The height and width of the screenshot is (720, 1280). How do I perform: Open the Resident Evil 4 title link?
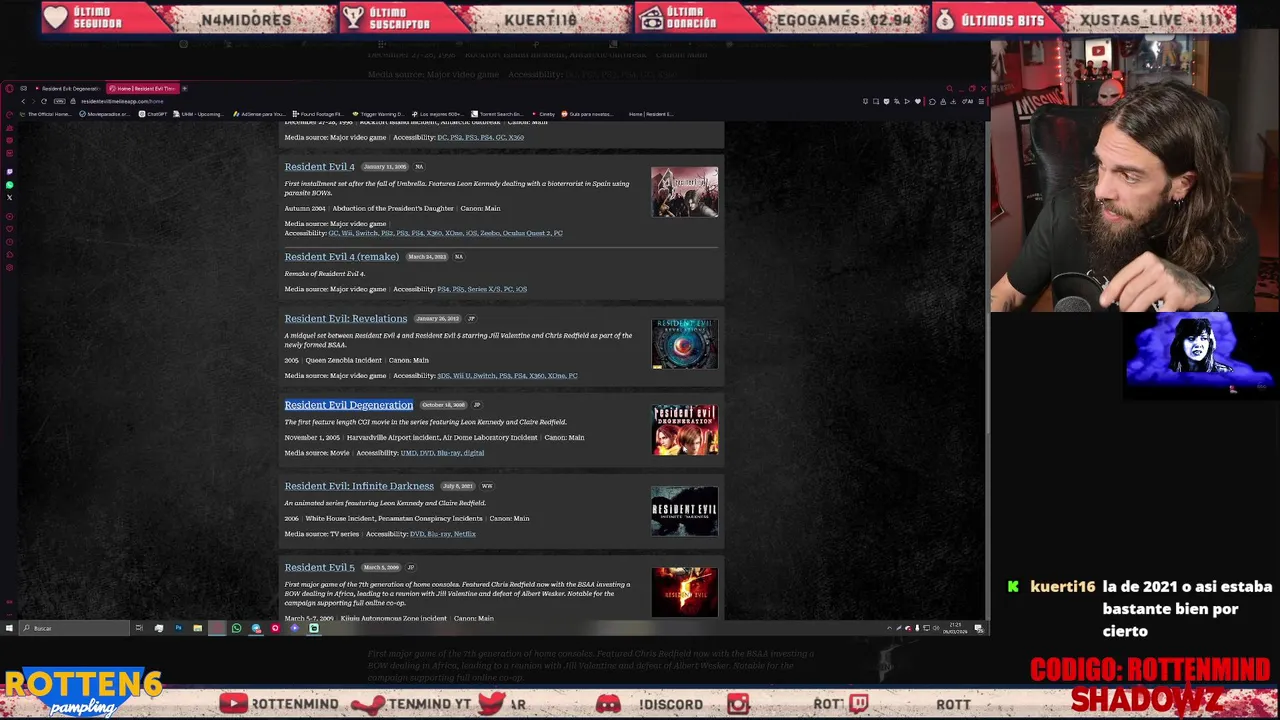(x=319, y=166)
